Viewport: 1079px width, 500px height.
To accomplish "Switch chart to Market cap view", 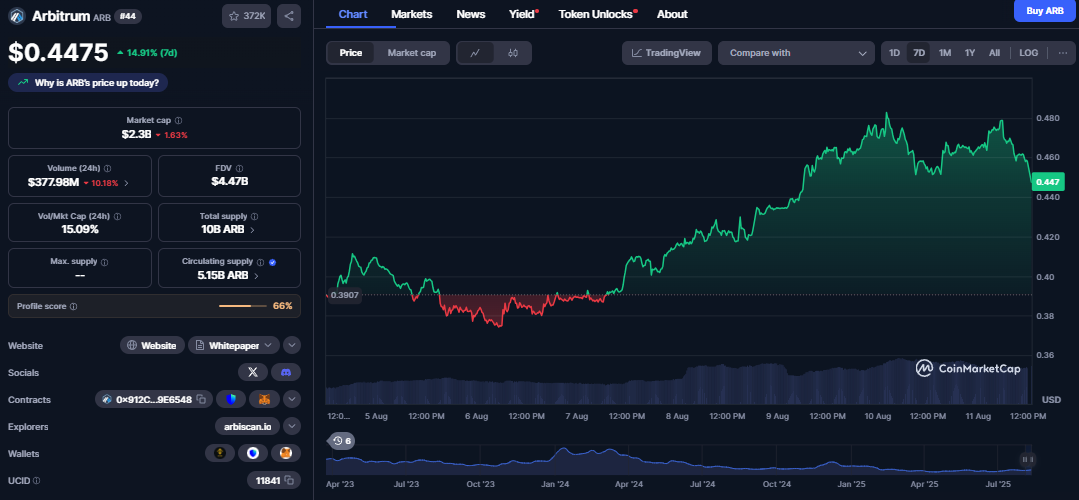I will (x=412, y=53).
